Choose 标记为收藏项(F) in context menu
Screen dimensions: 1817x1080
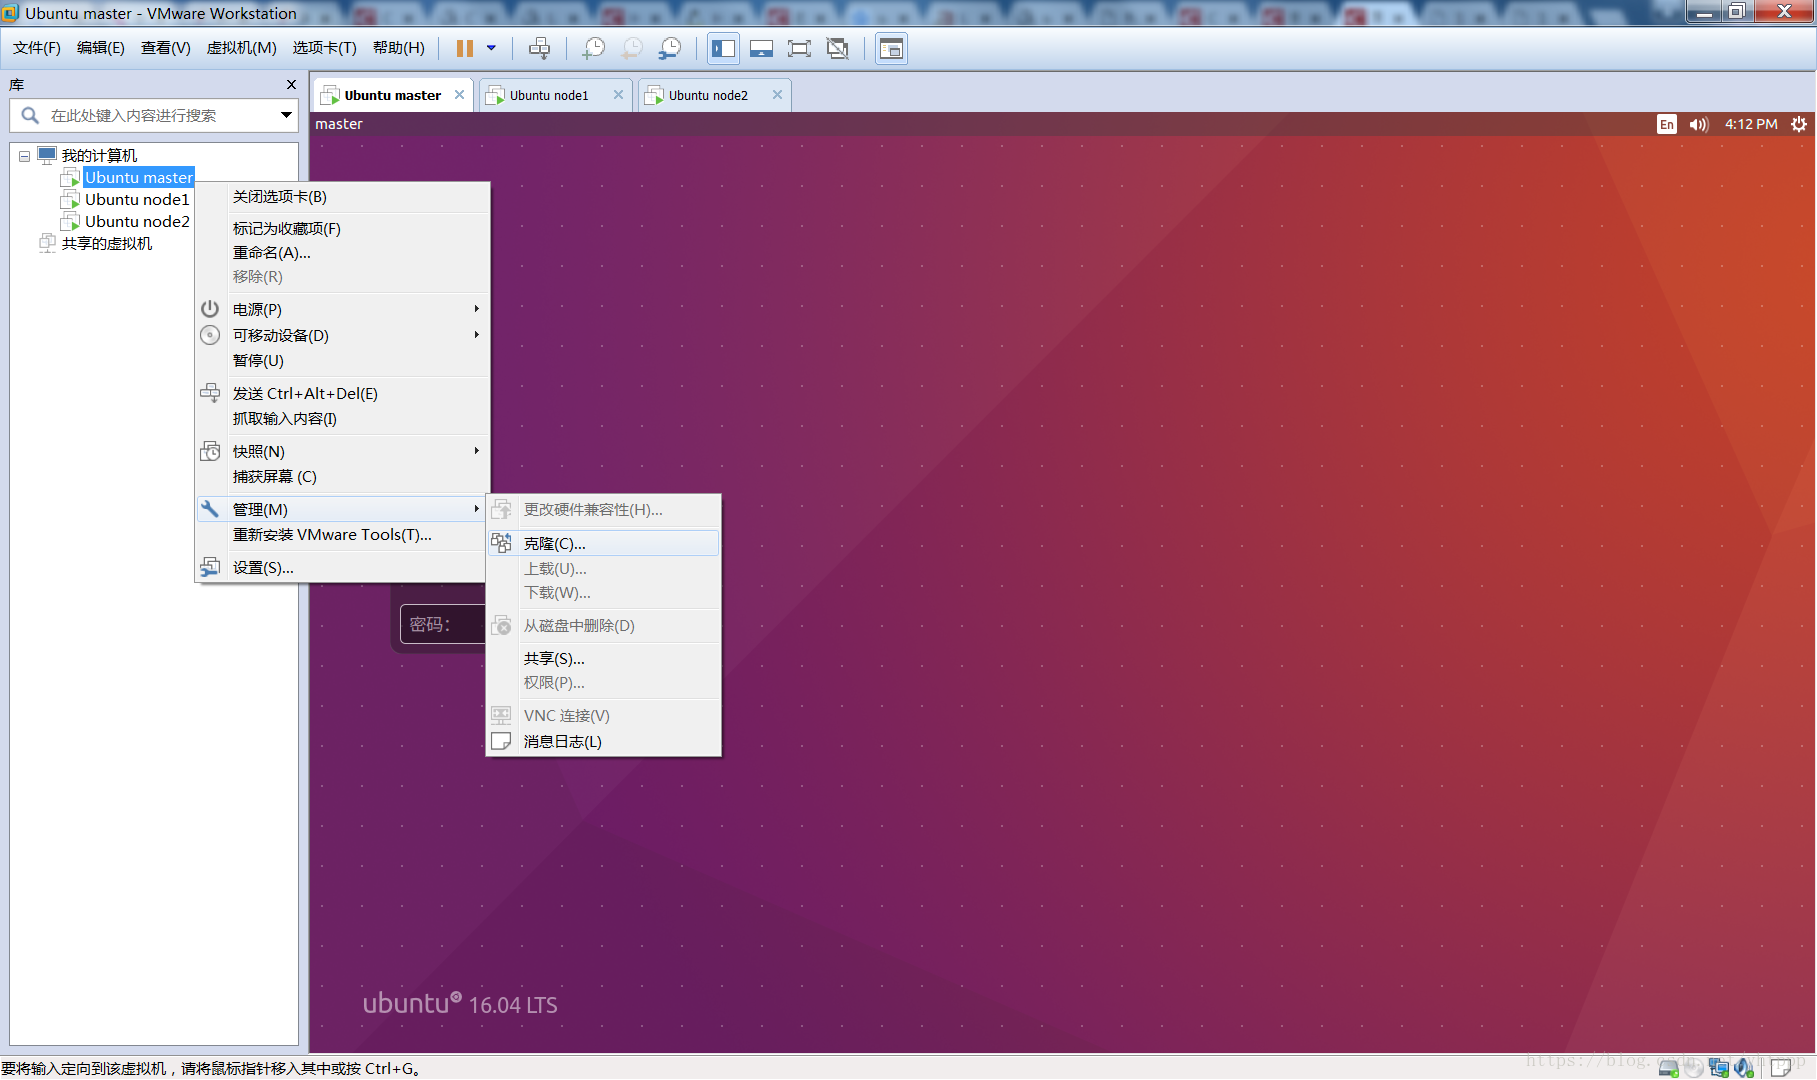343,228
